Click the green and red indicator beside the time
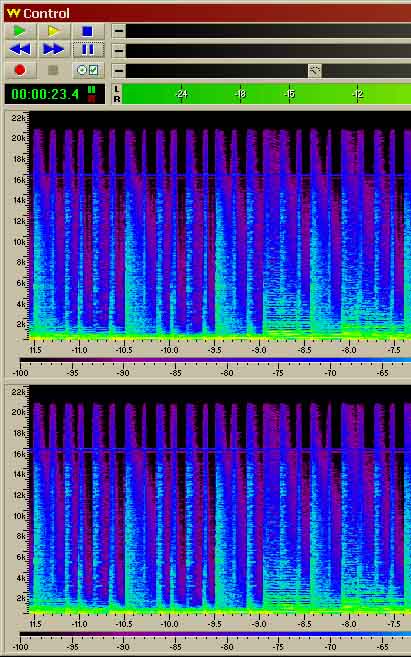Viewport: 411px width, 657px height. coord(92,94)
